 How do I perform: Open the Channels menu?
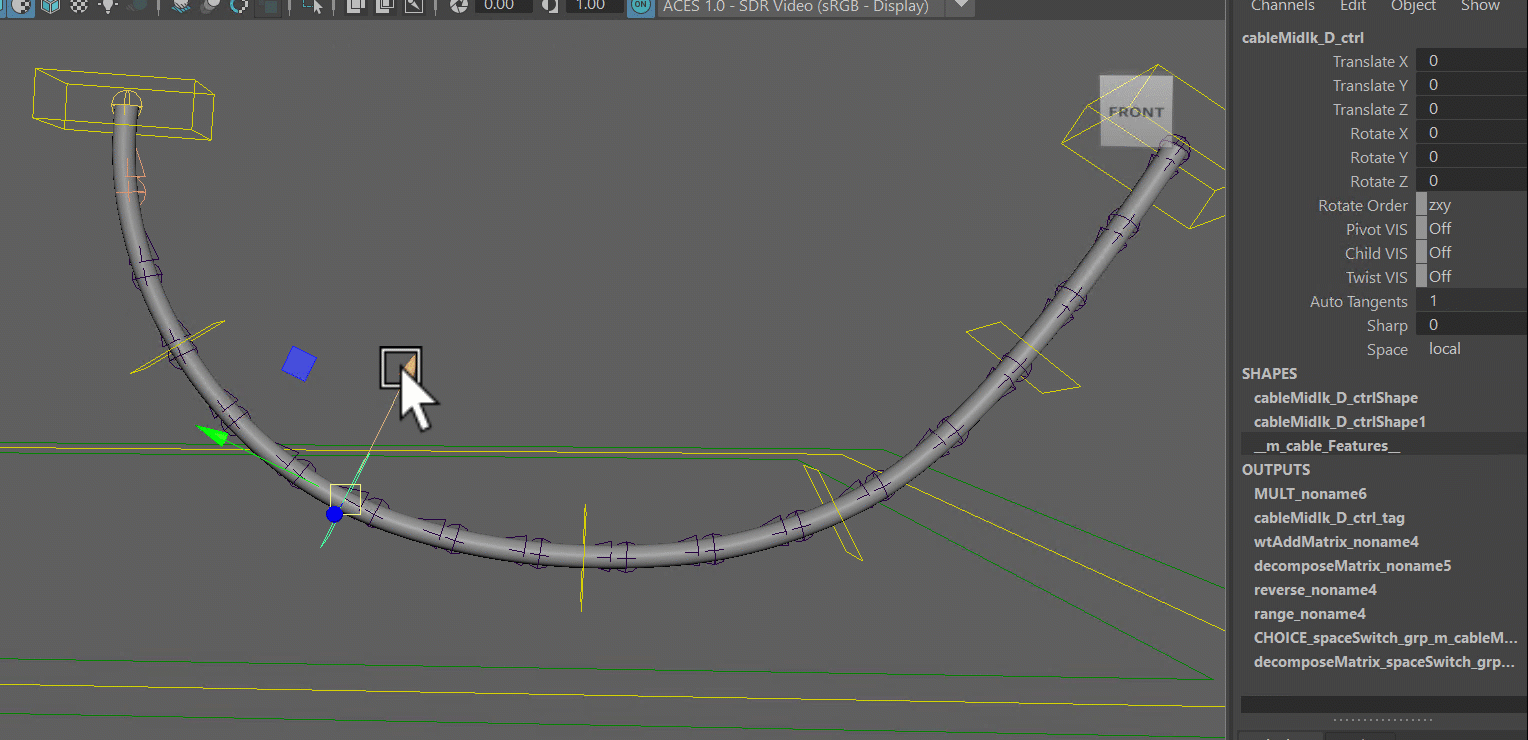pyautogui.click(x=1283, y=6)
